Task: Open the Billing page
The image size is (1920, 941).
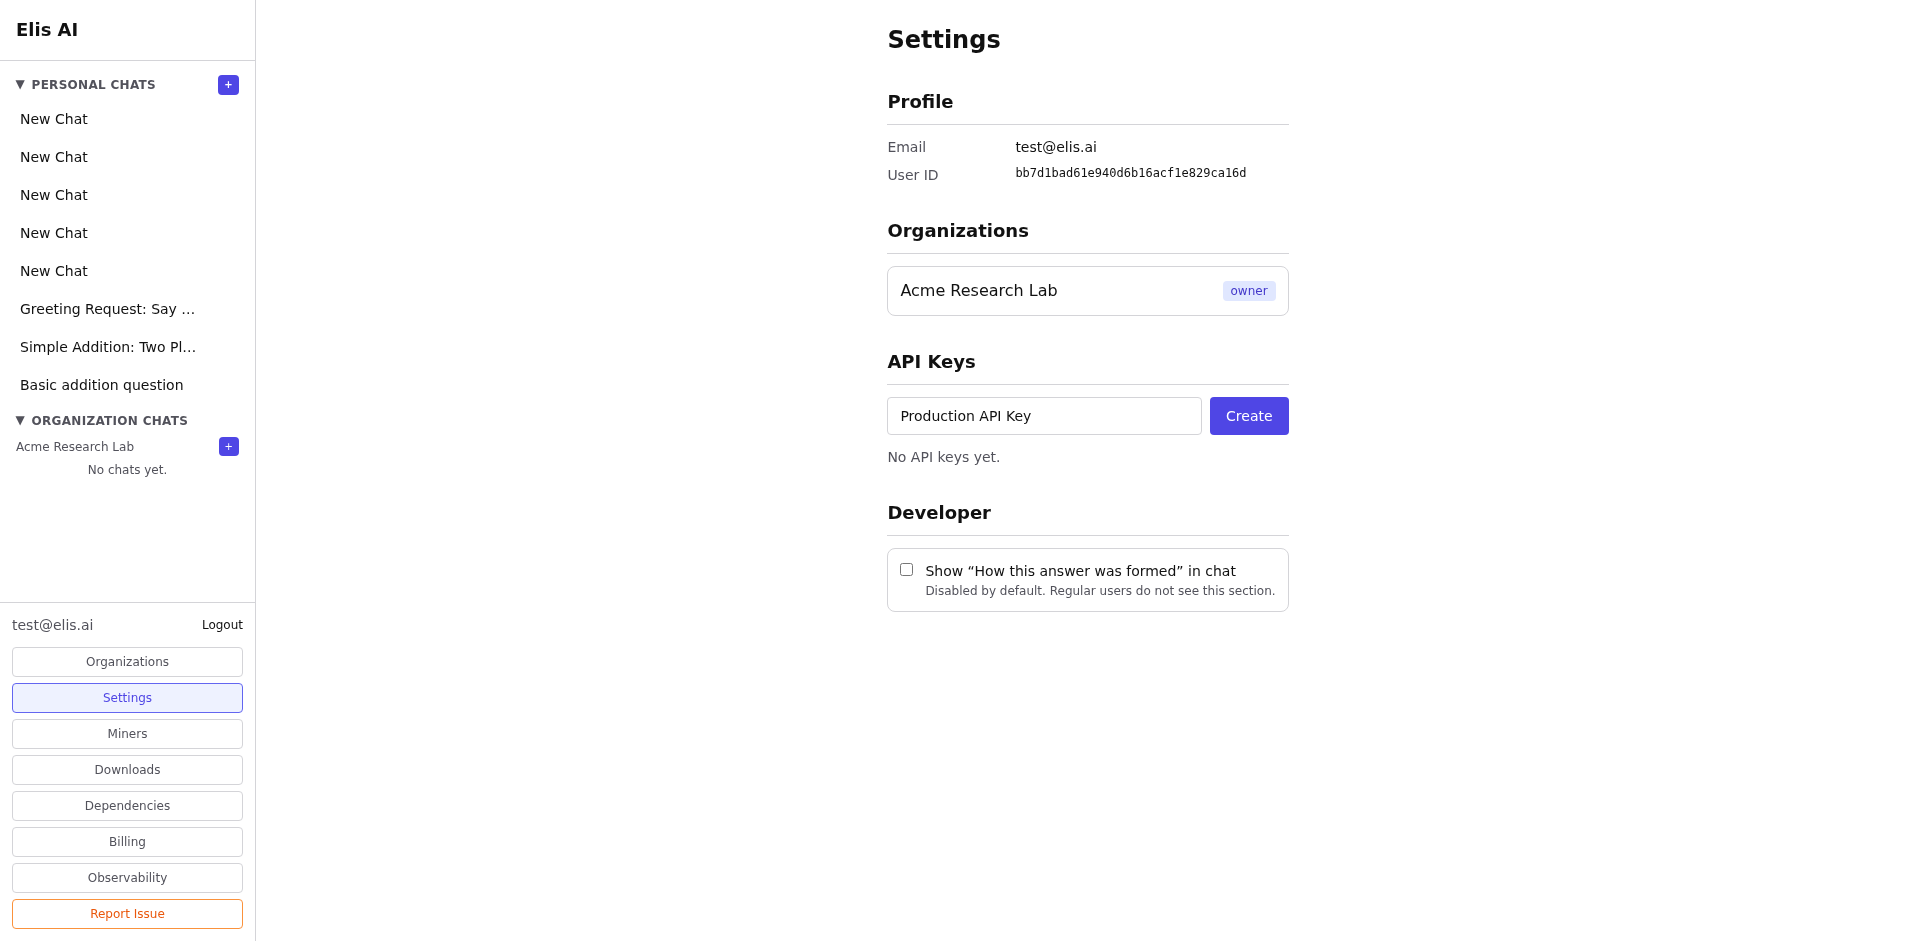Action: click(127, 841)
